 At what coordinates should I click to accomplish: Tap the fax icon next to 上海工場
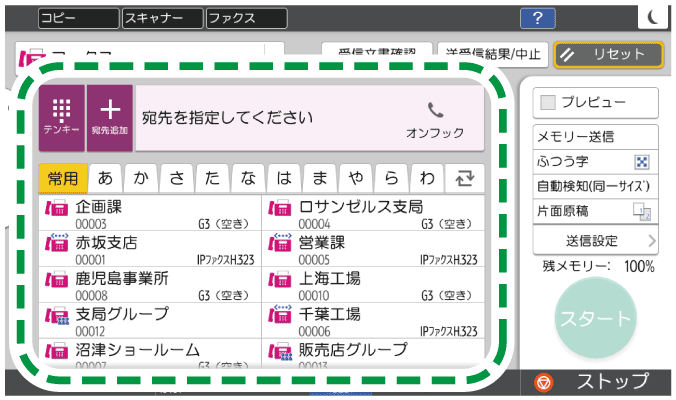(x=280, y=280)
